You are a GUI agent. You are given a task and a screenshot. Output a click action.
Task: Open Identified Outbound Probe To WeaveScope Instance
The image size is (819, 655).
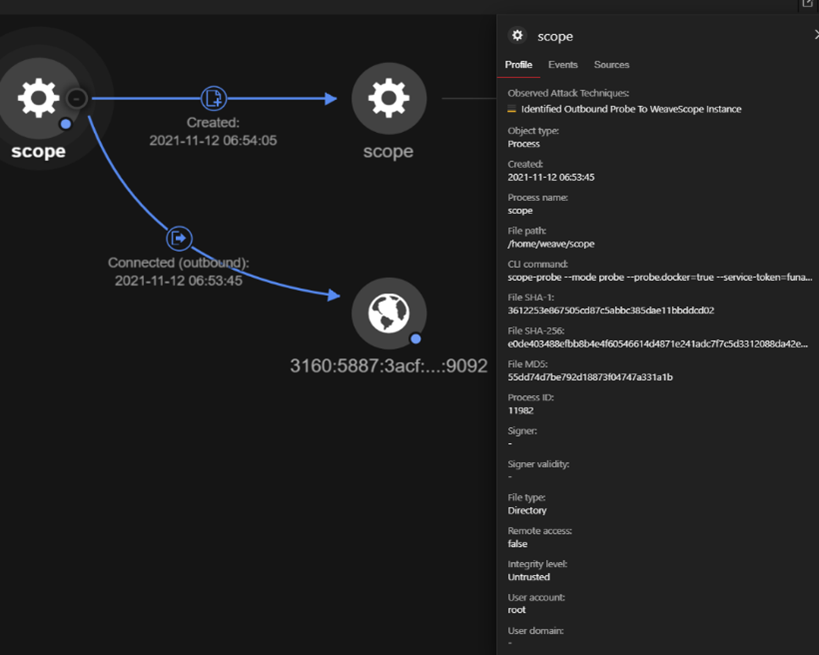pyautogui.click(x=631, y=109)
